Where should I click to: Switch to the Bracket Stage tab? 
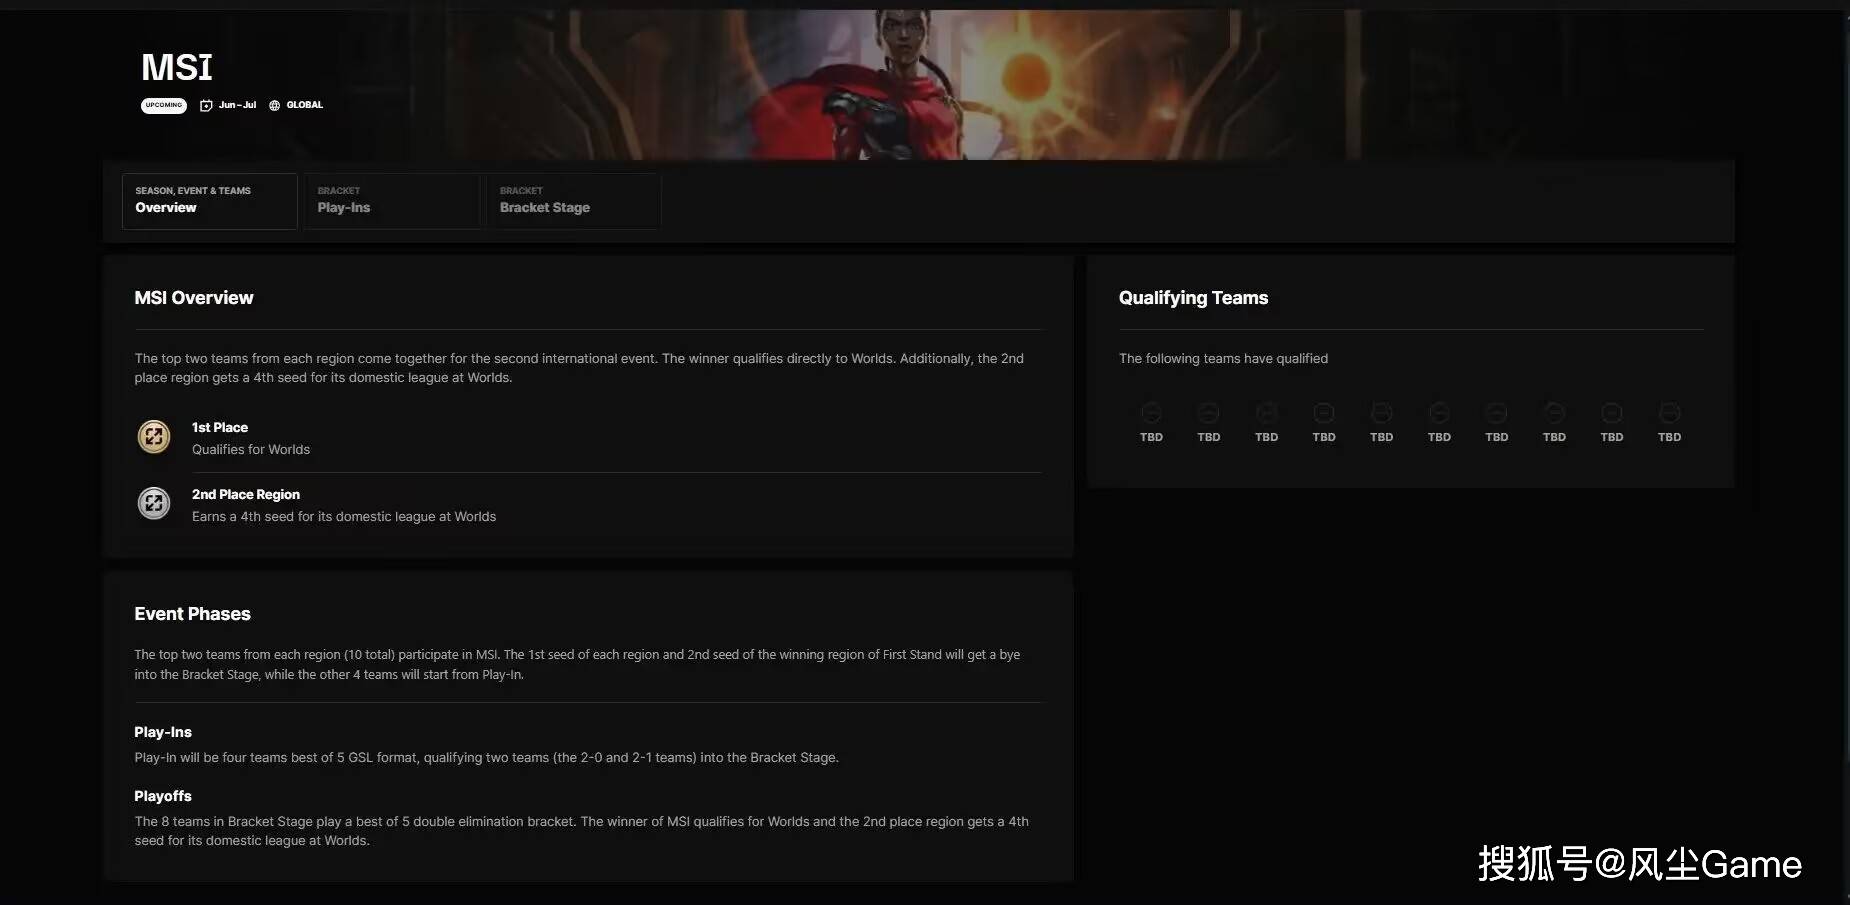pos(574,201)
